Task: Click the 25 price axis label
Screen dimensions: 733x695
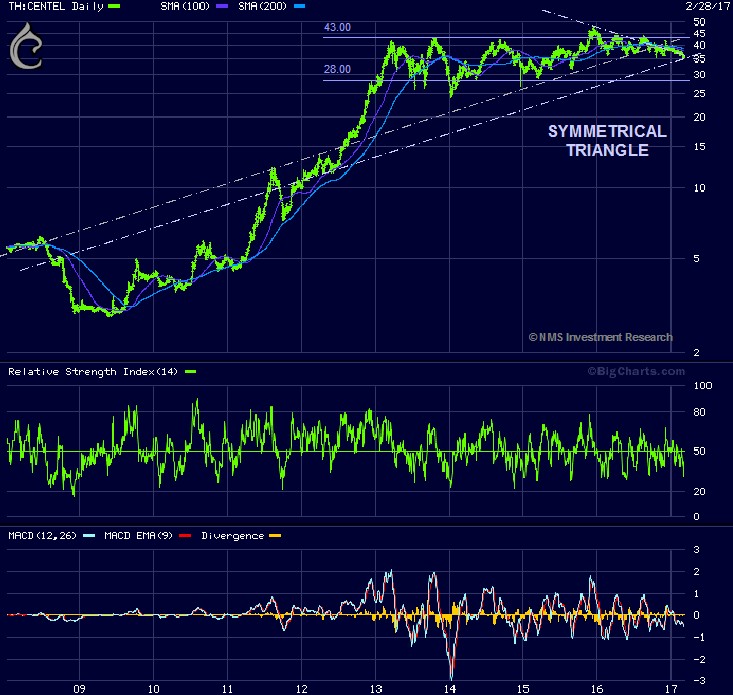Action: pyautogui.click(x=699, y=93)
